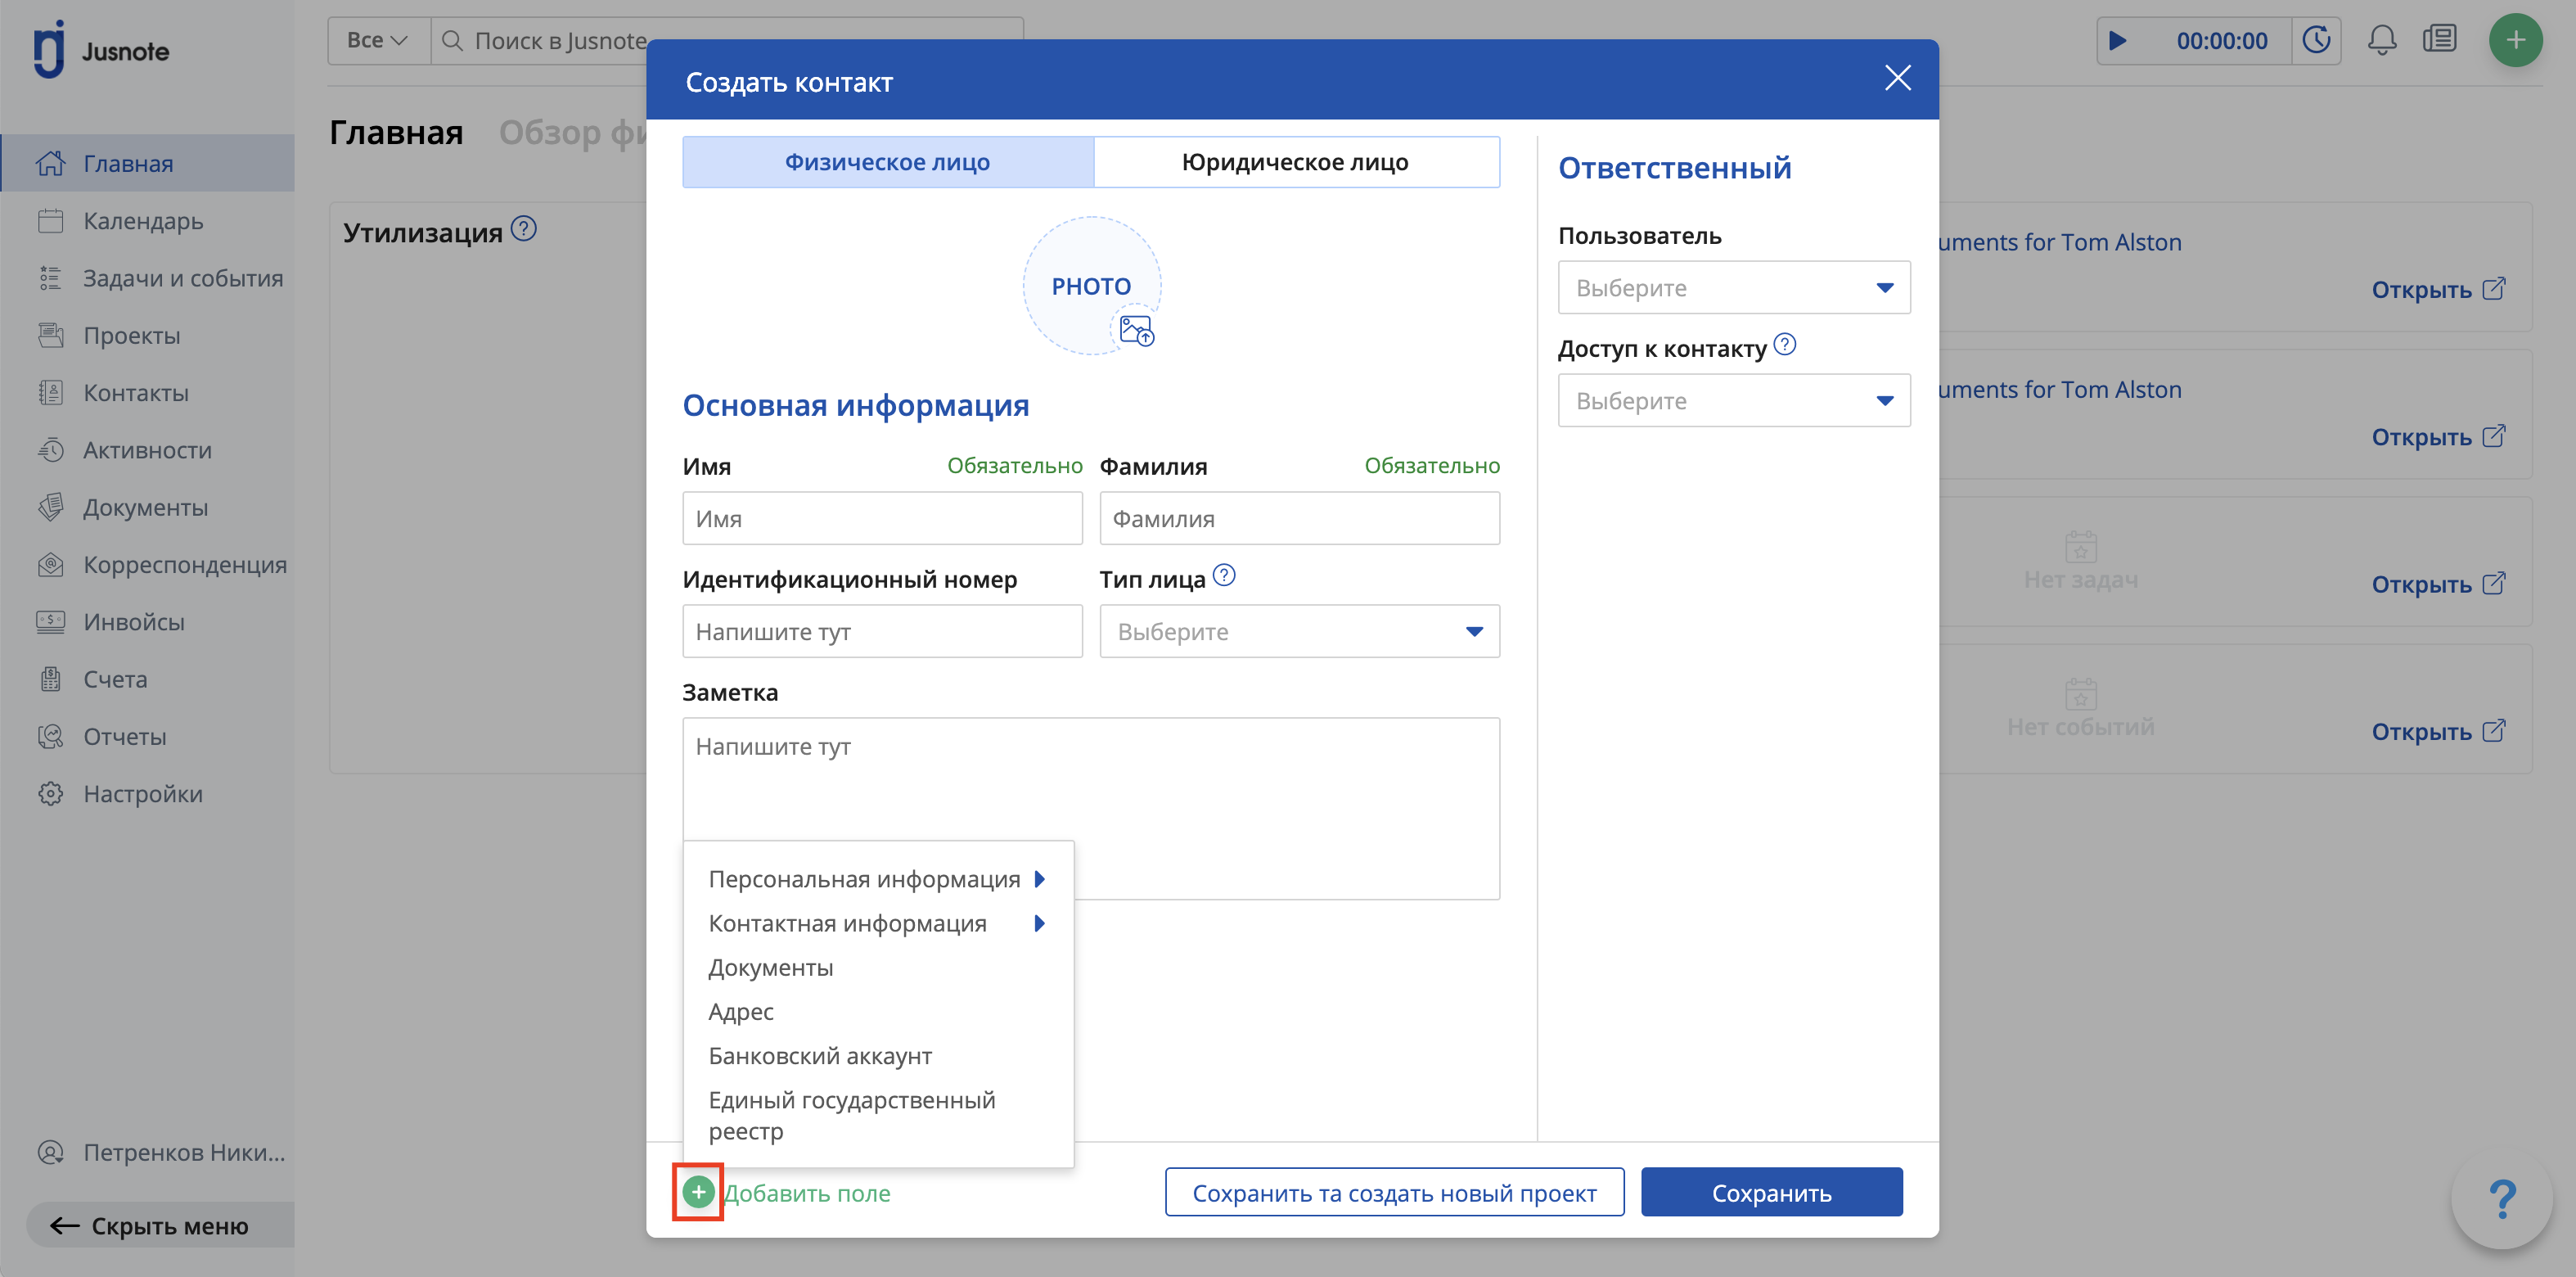
Task: Choose Банковский аккаунт from field menu
Action: click(820, 1056)
